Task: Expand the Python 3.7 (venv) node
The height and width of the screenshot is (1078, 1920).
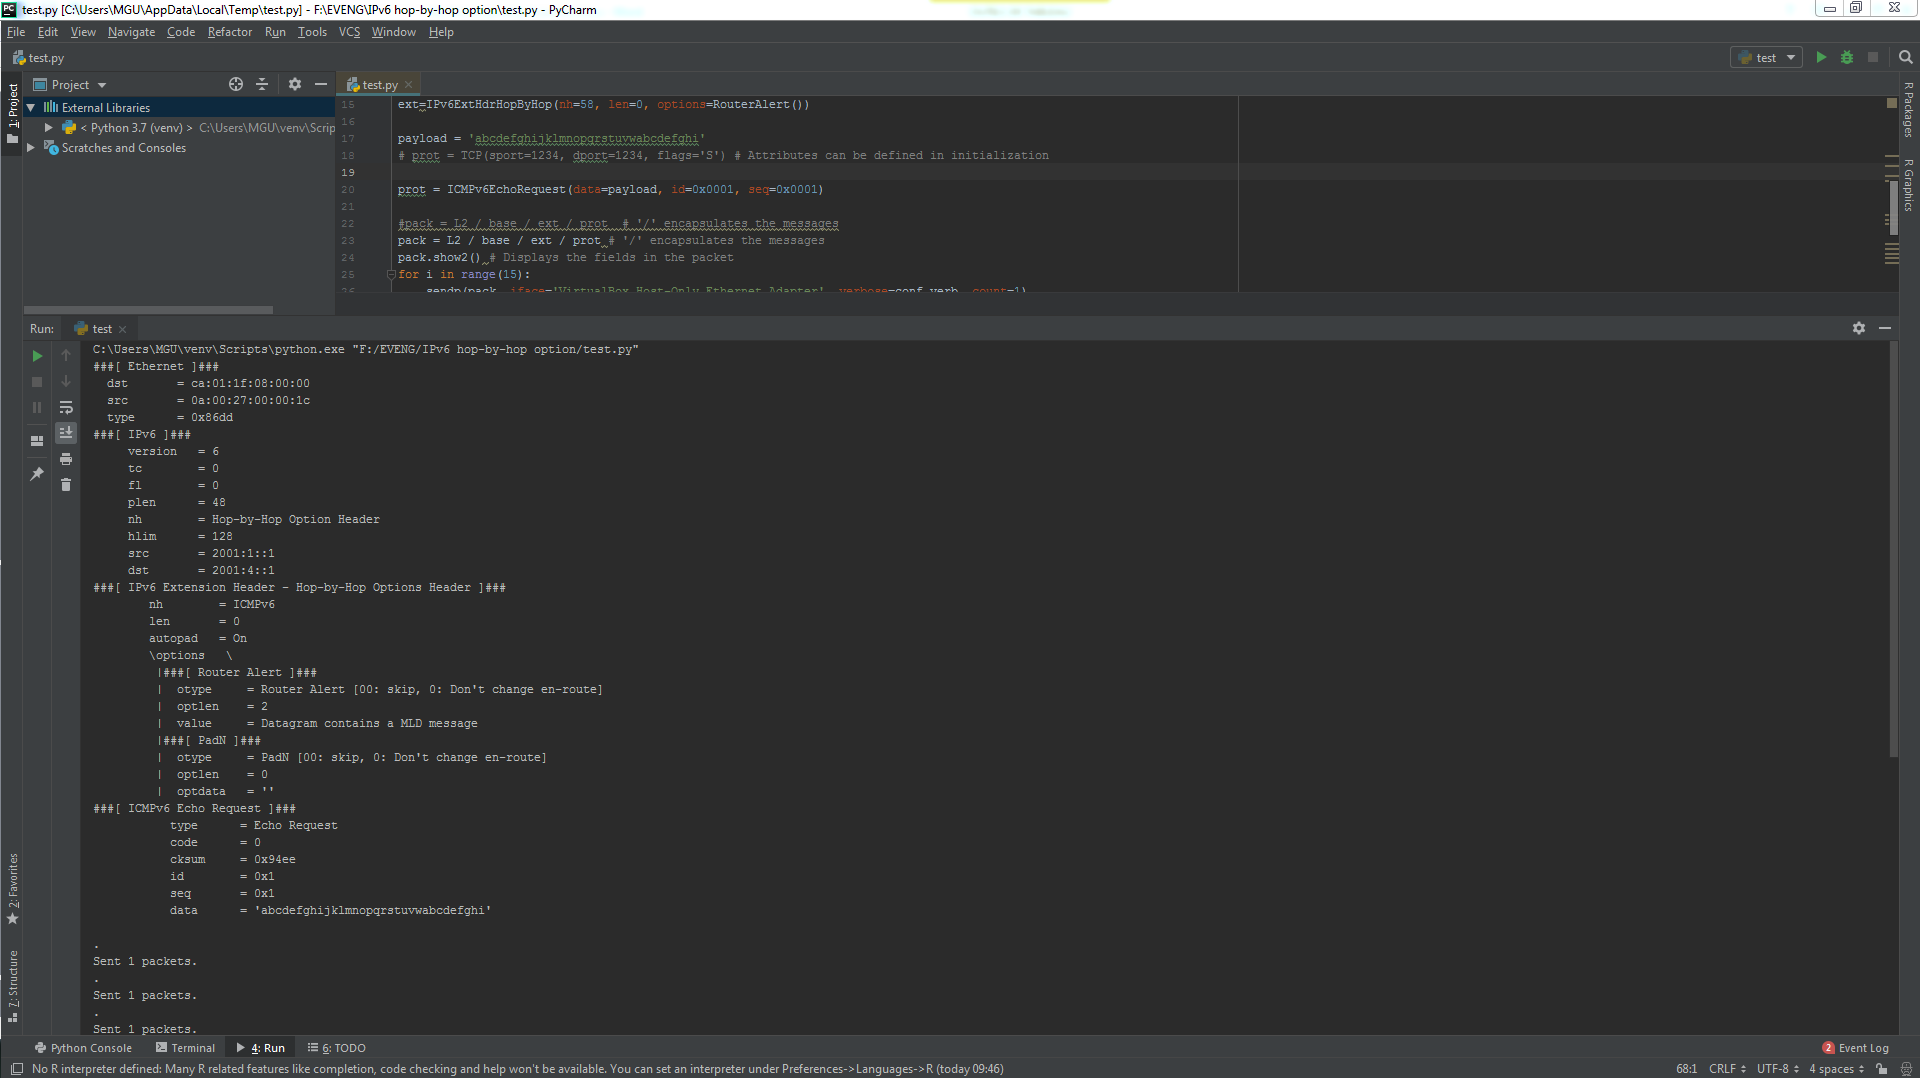Action: click(x=48, y=128)
